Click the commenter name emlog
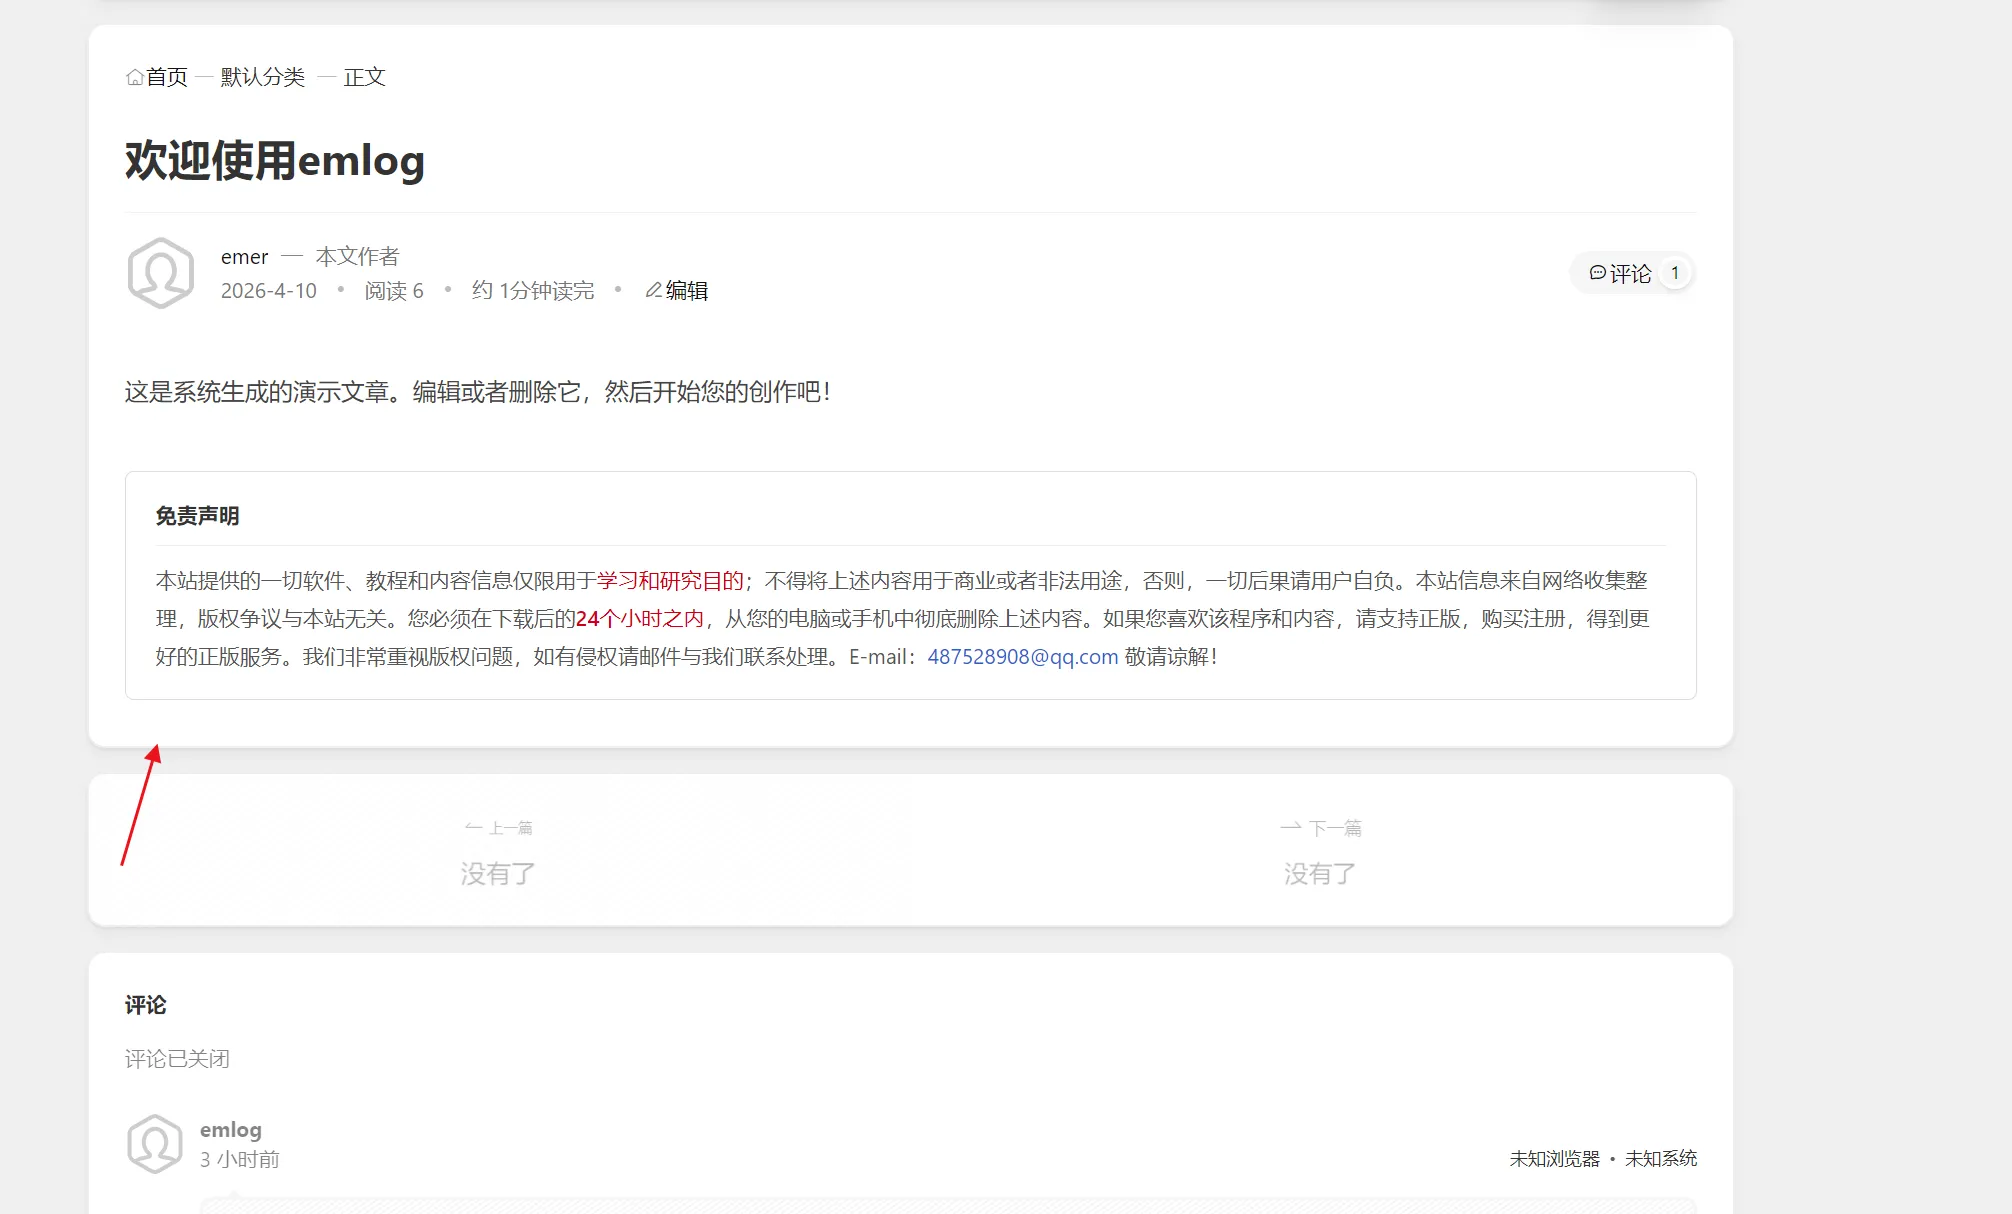 231,1129
